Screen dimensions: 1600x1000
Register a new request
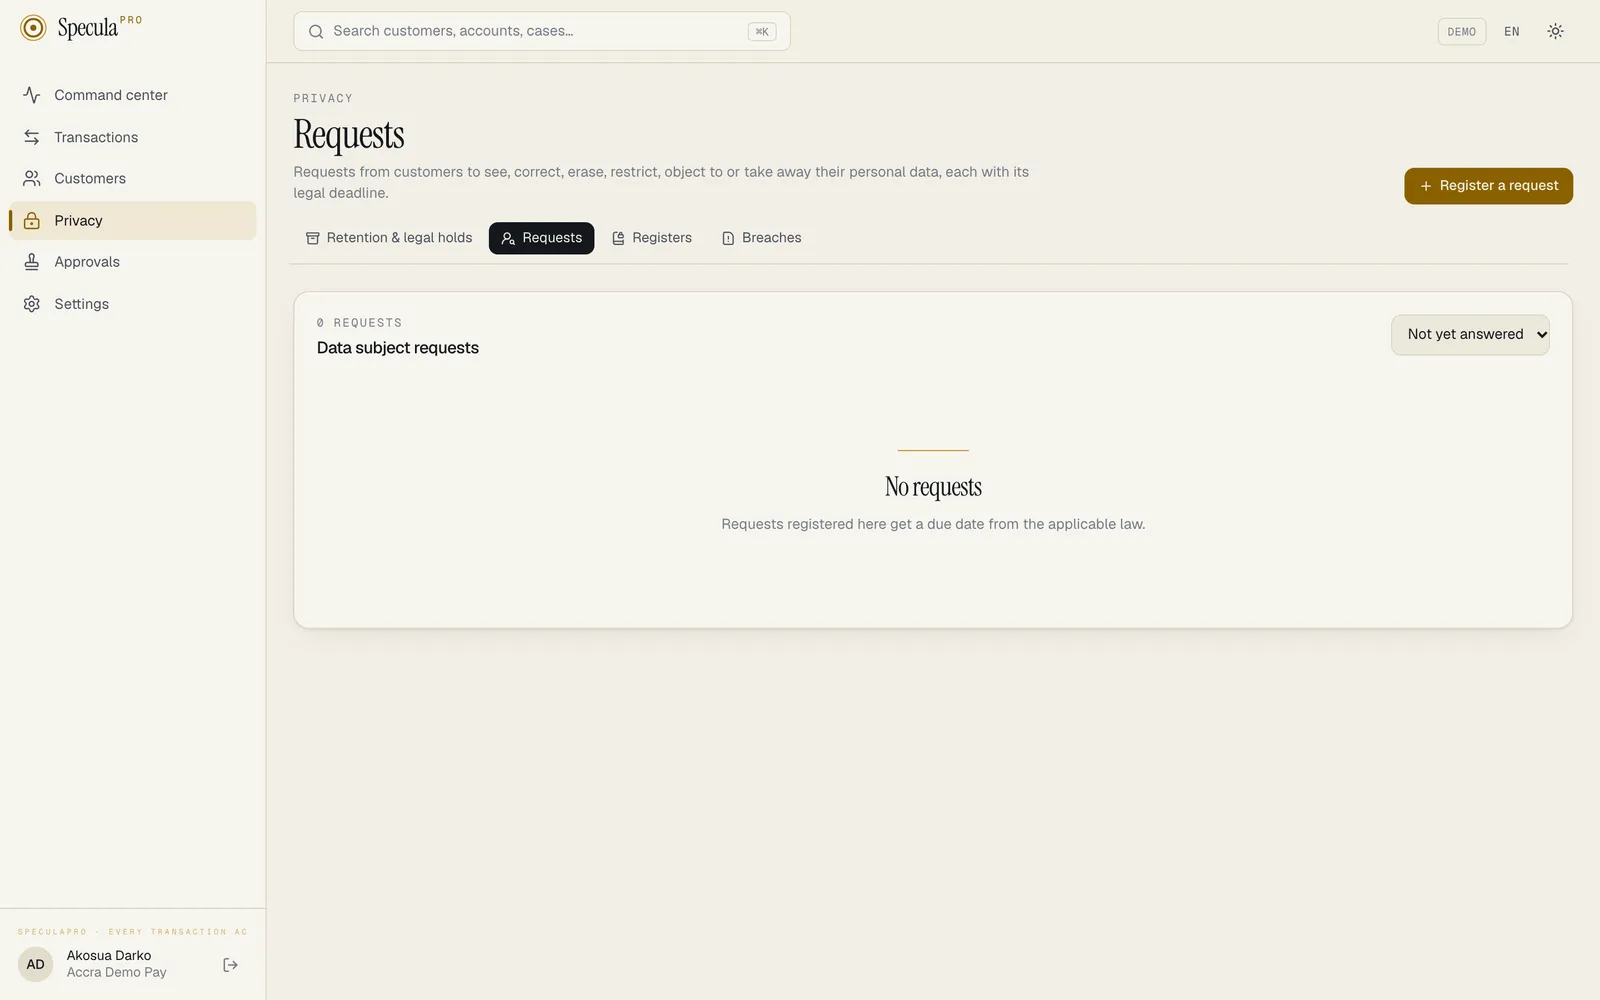pyautogui.click(x=1488, y=186)
